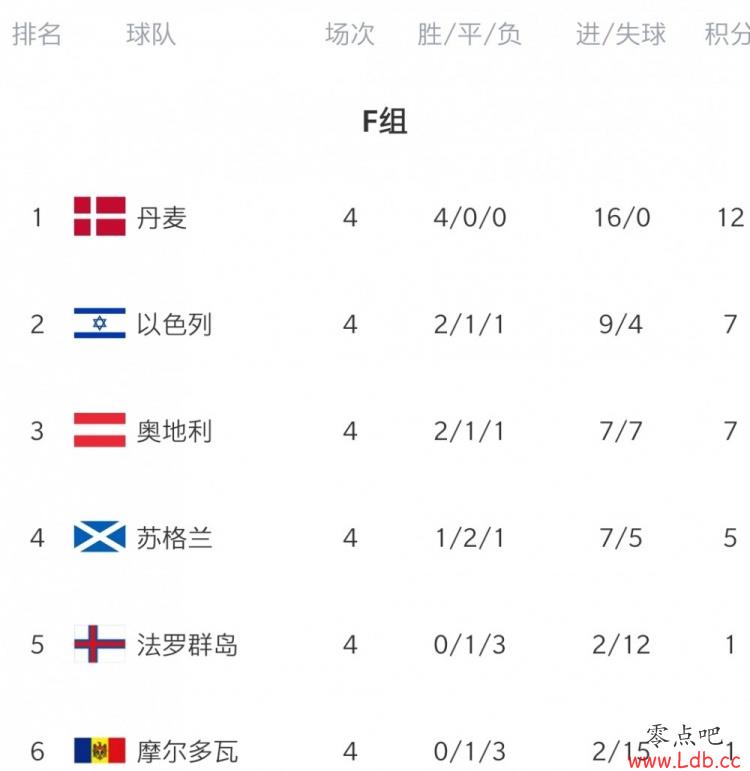Screen dimensions: 750x771
Task: Click the F组 group heading
Action: point(385,121)
